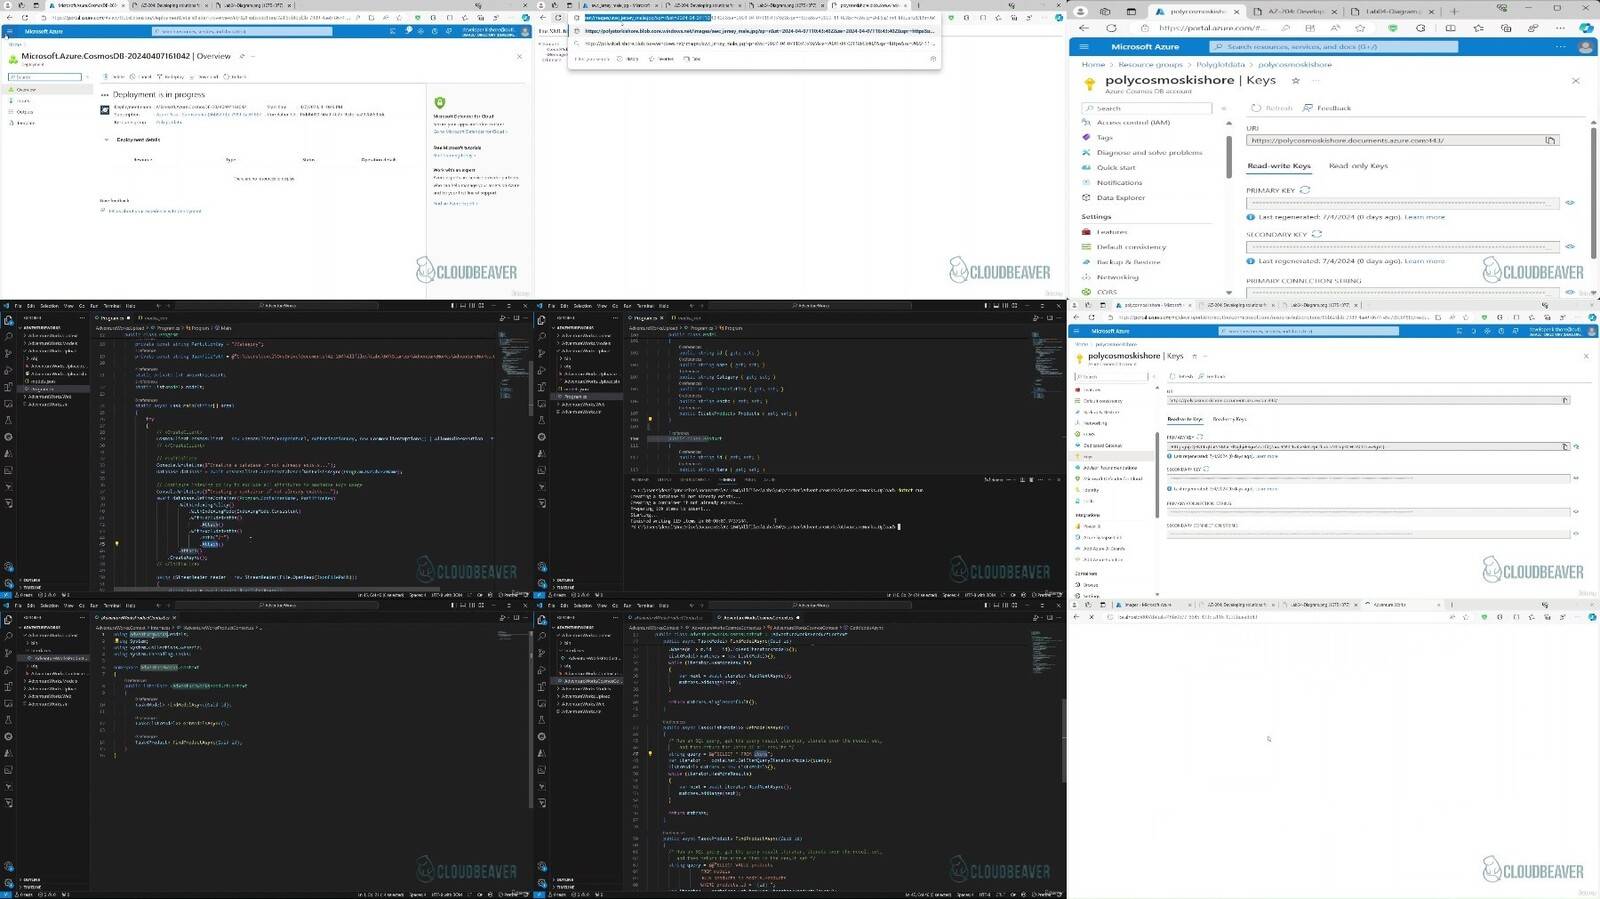The image size is (1600, 899).
Task: Collapse the sidebar menu in the top-right Keys window
Action: click(x=1223, y=108)
